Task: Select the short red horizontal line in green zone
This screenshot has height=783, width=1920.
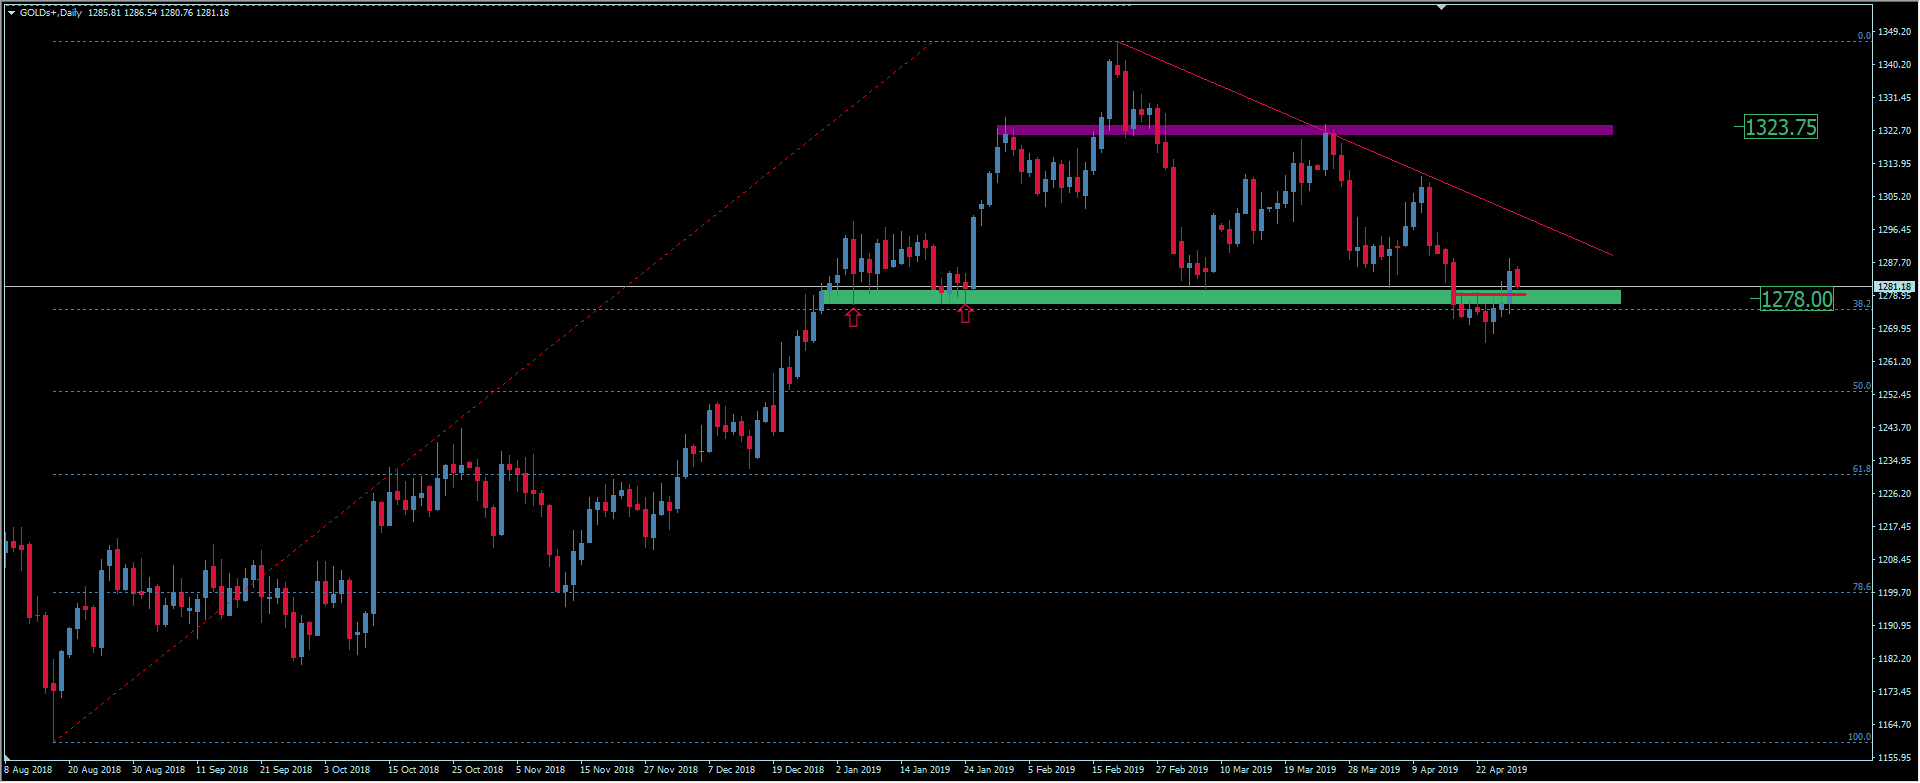Action: coord(1491,294)
